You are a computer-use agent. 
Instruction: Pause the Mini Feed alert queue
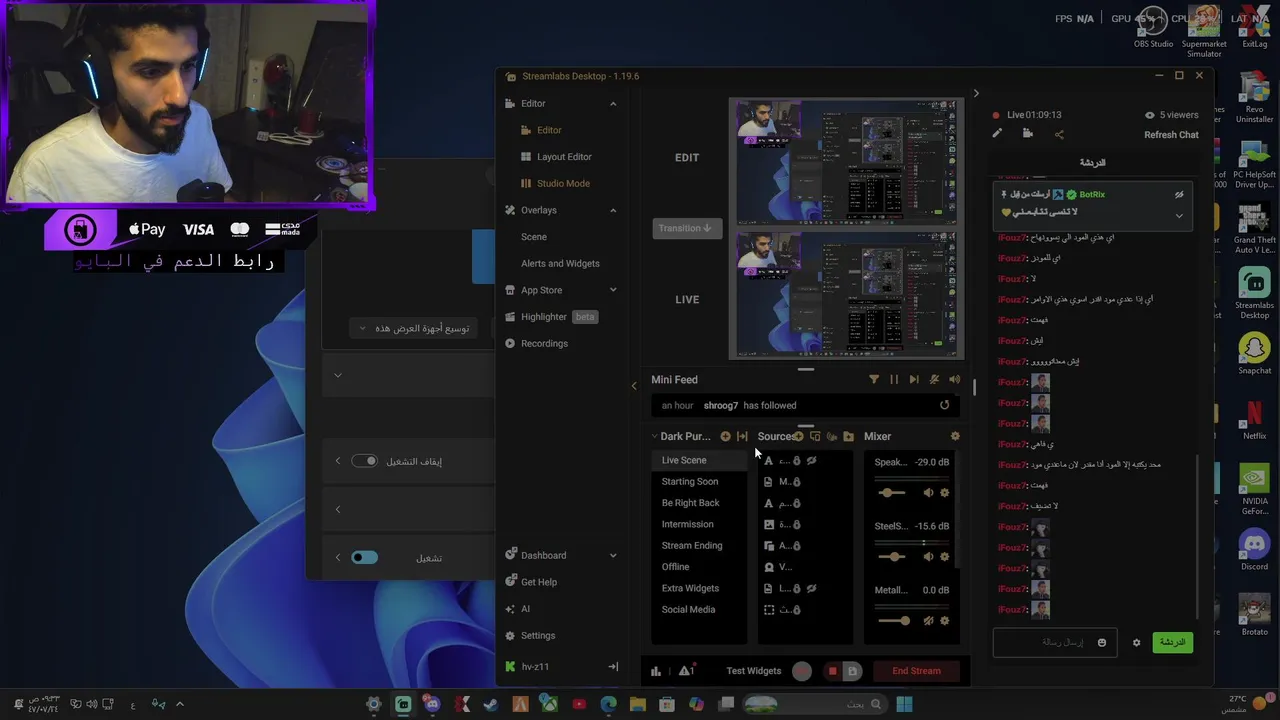coord(894,380)
